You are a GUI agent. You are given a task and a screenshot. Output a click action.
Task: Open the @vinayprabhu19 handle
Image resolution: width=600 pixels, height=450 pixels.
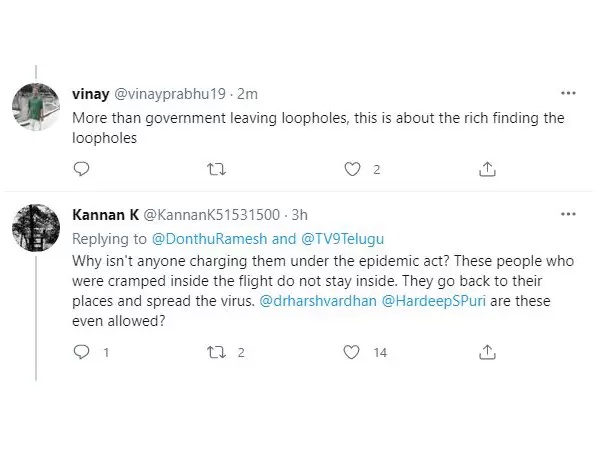(x=165, y=93)
